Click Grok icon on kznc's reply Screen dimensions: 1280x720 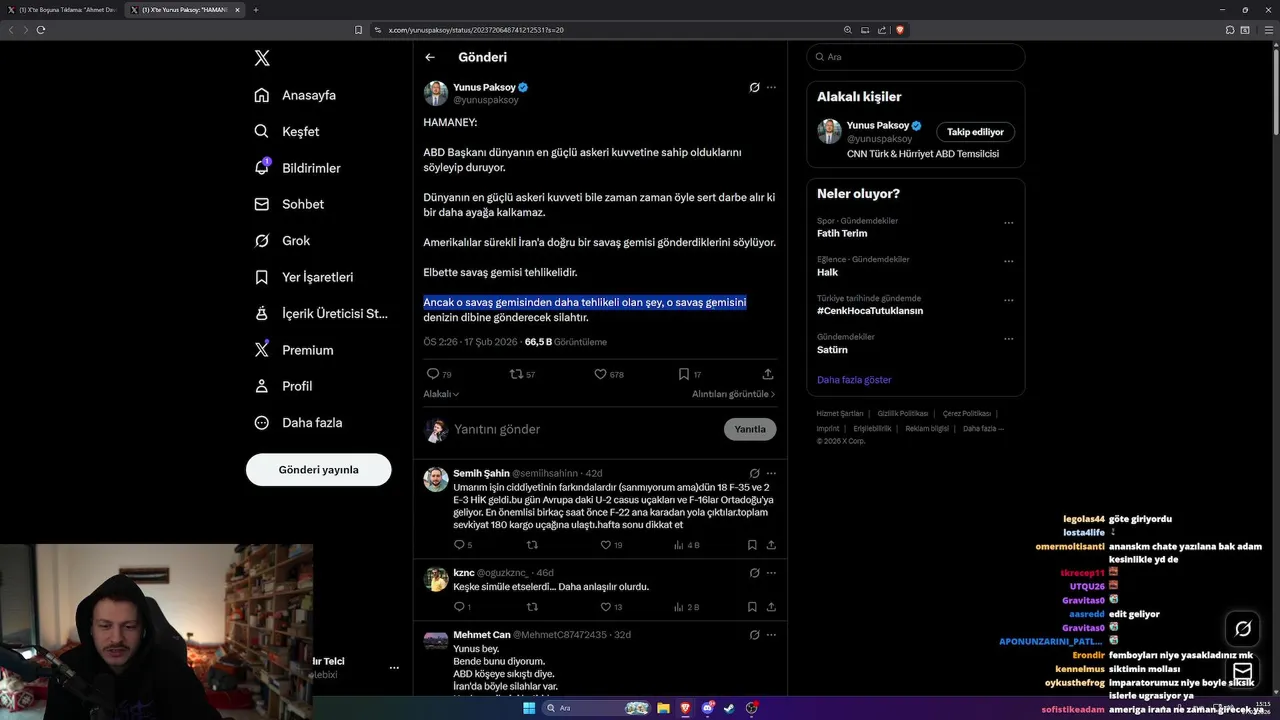click(755, 573)
